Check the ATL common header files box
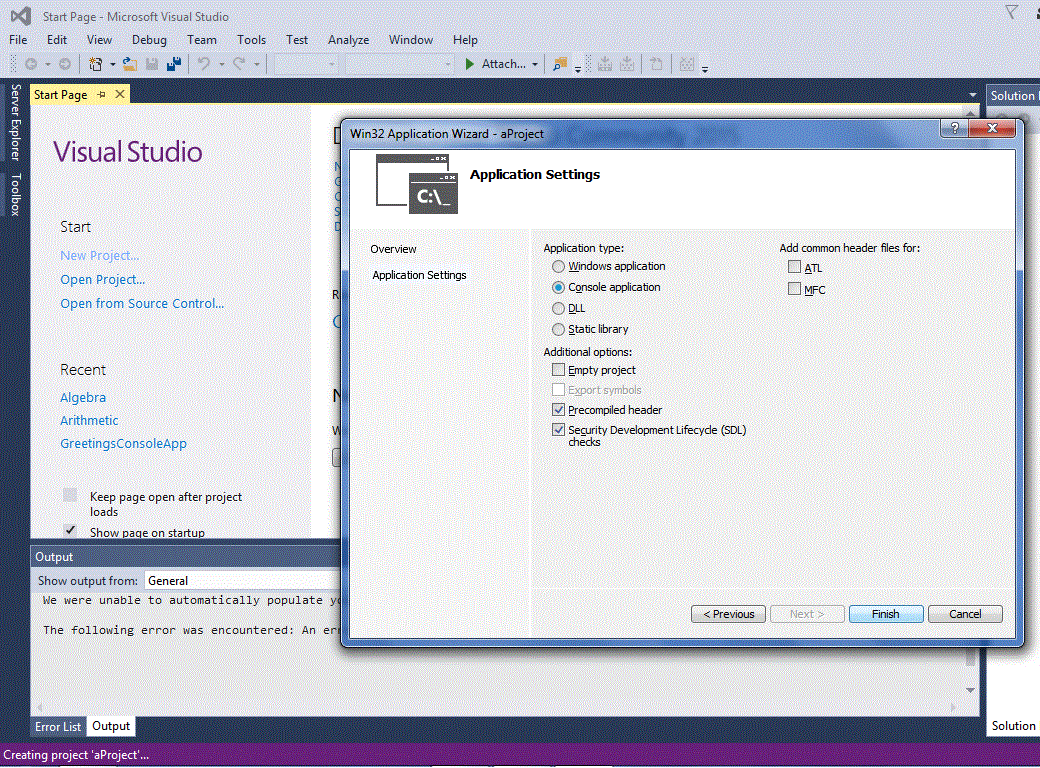This screenshot has width=1040, height=768. click(794, 267)
